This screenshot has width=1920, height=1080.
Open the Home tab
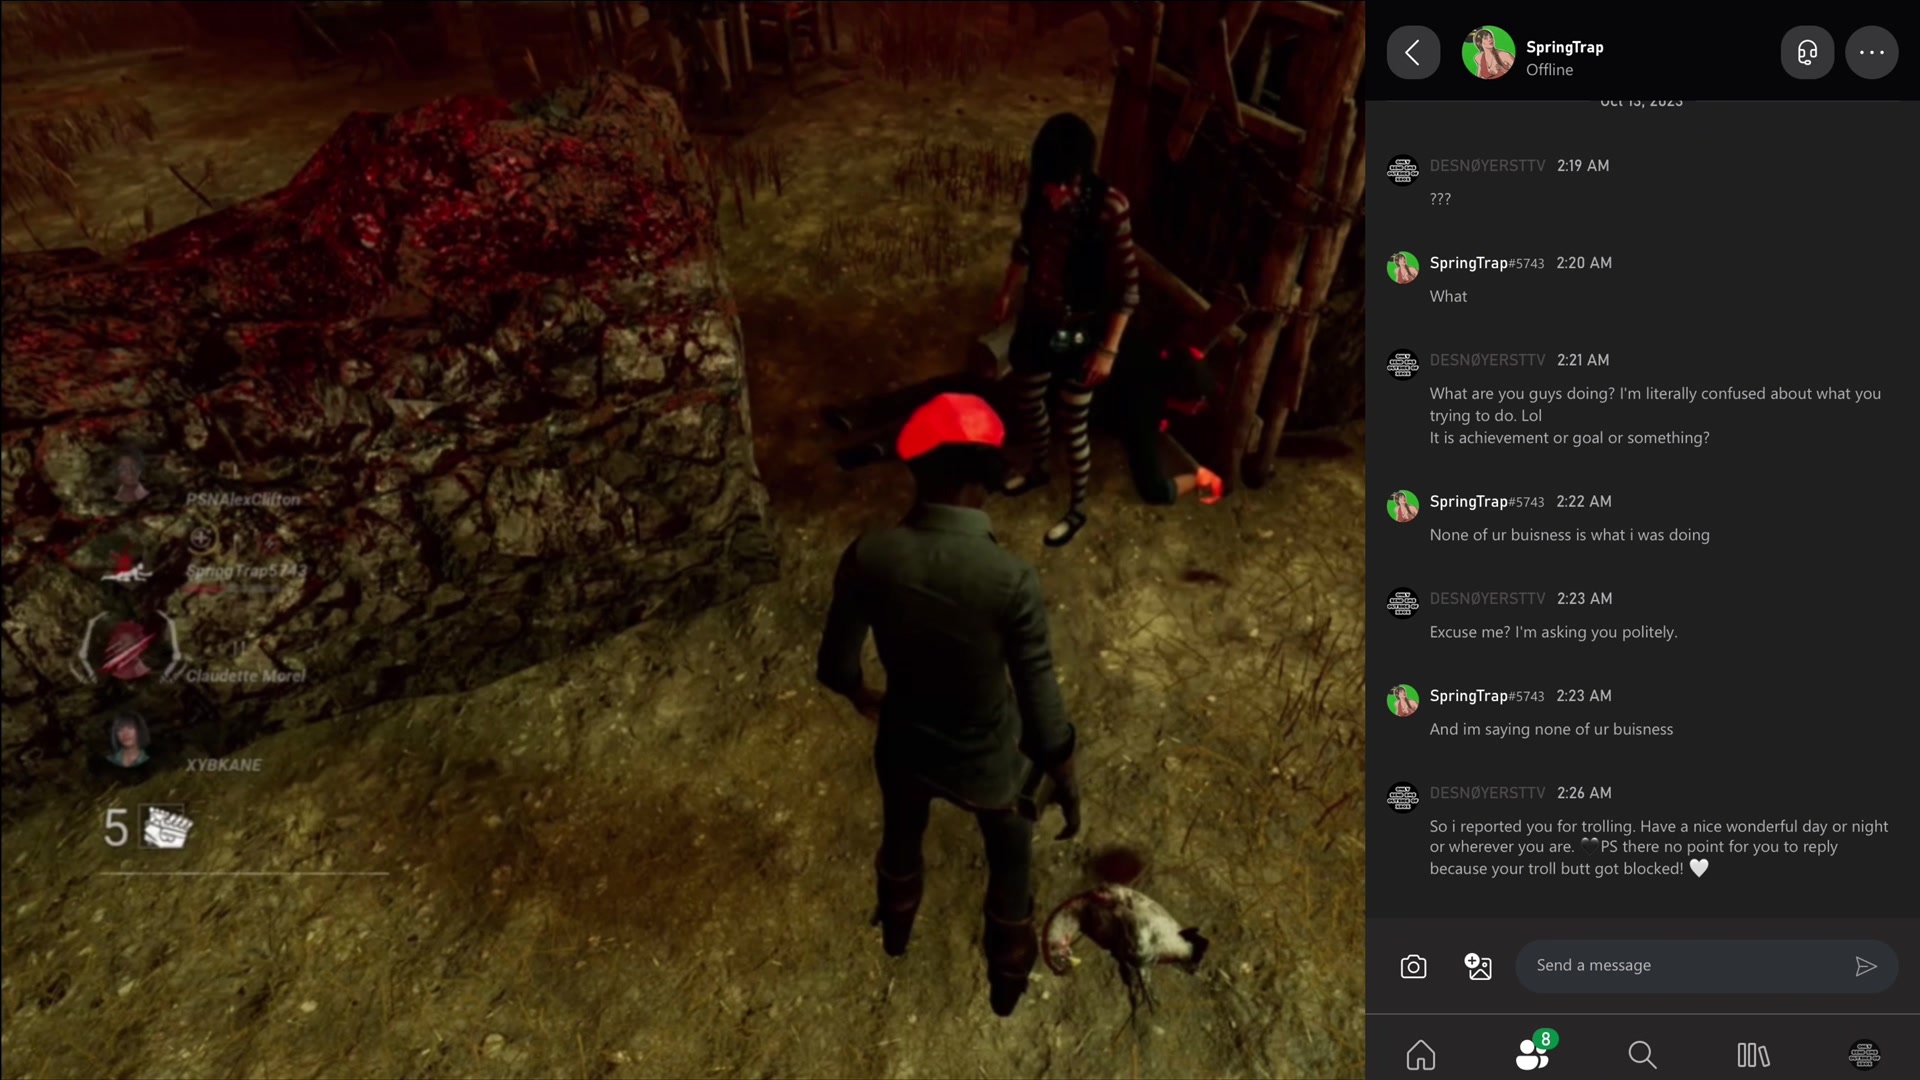pos(1421,1055)
